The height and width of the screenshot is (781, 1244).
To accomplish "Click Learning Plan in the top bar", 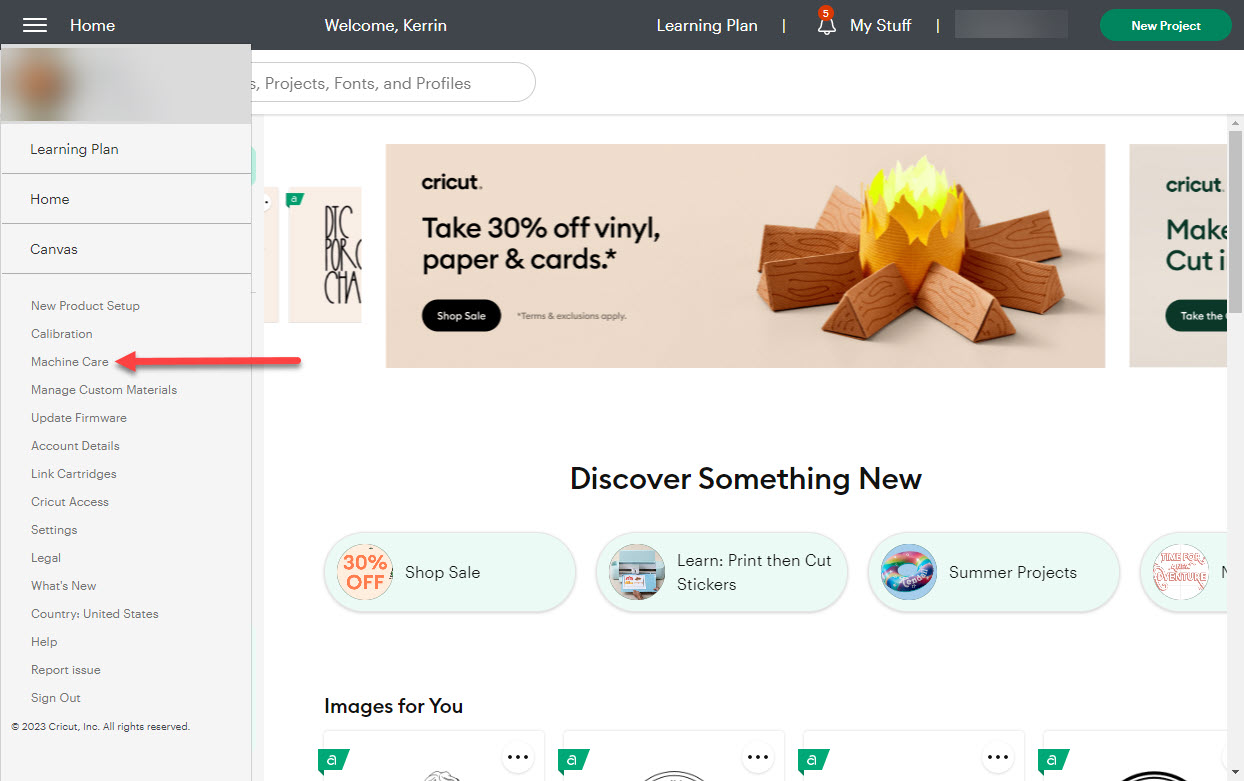I will (x=706, y=26).
